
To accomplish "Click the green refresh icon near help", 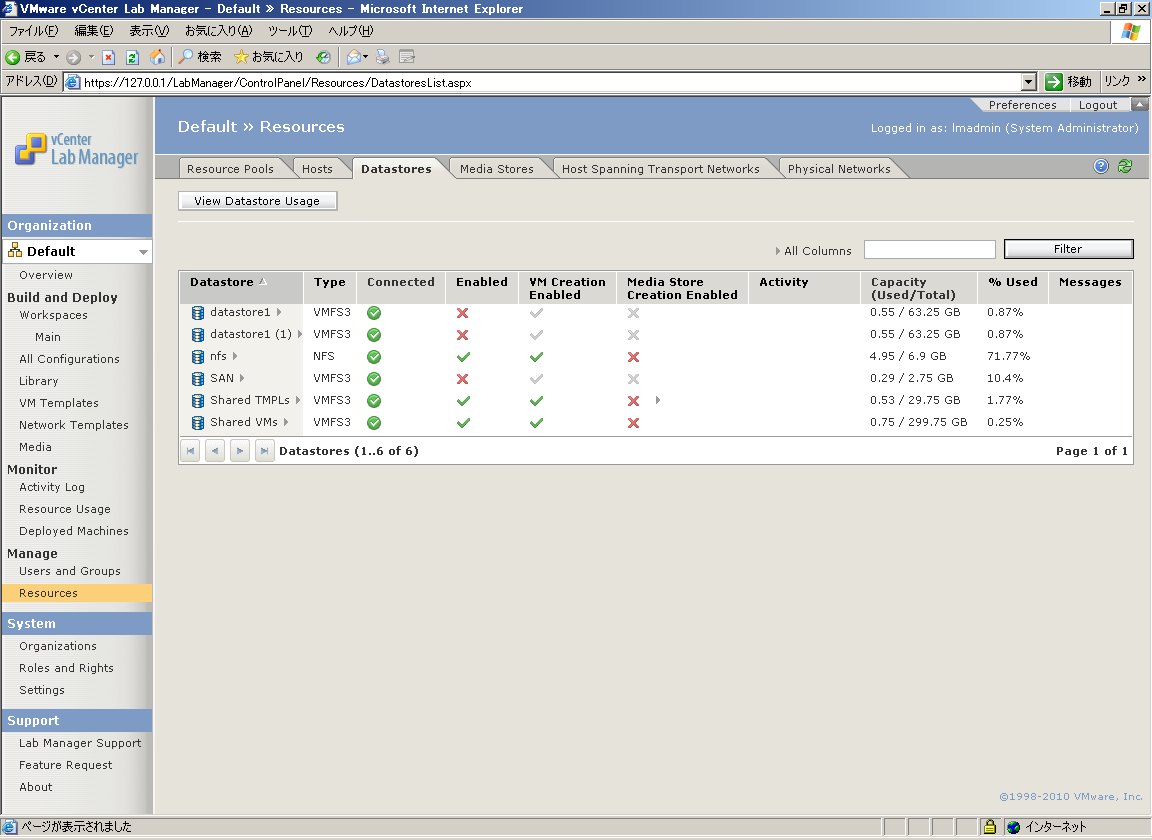I will tap(1125, 166).
